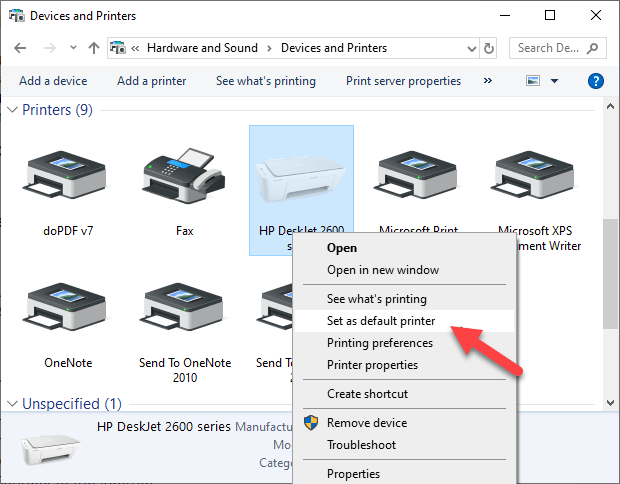Select the Send To OneNote 2010 printer icon
Image resolution: width=620 pixels, height=484 pixels.
click(x=183, y=306)
